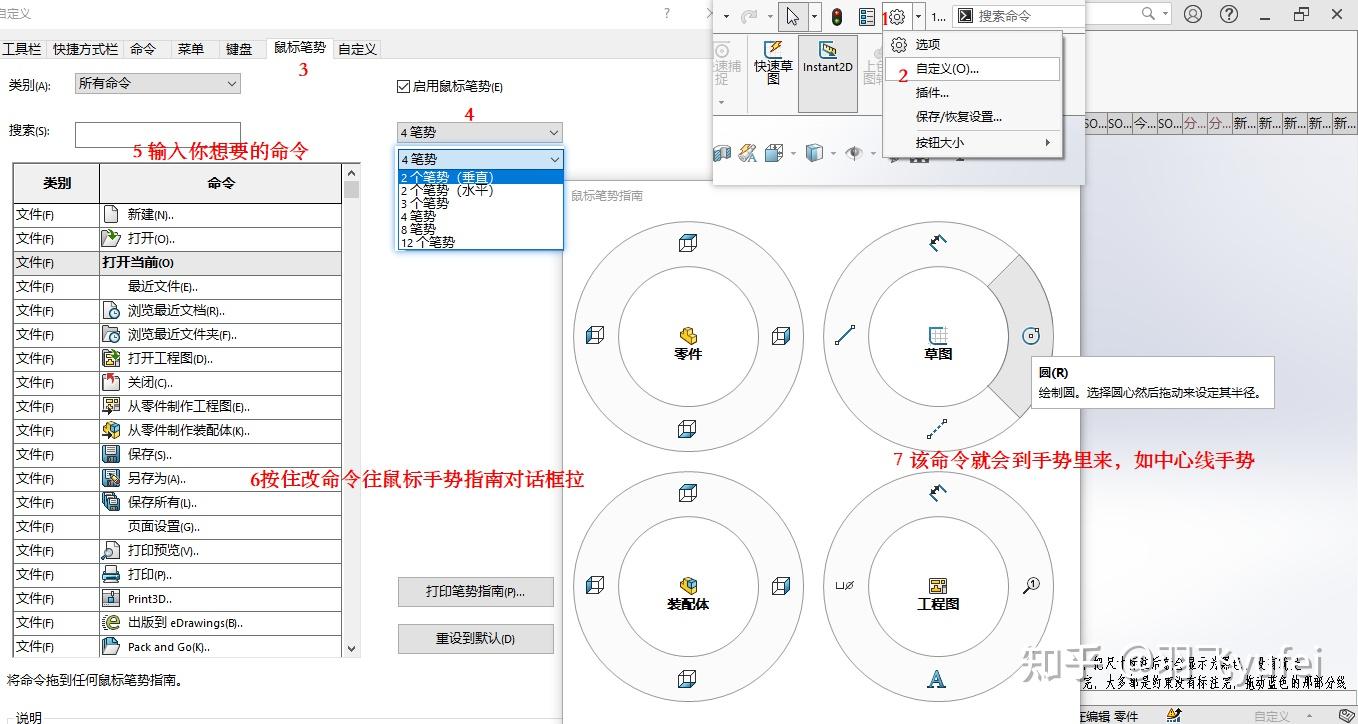
Task: Toggle the Instant2D button
Action: point(828,73)
